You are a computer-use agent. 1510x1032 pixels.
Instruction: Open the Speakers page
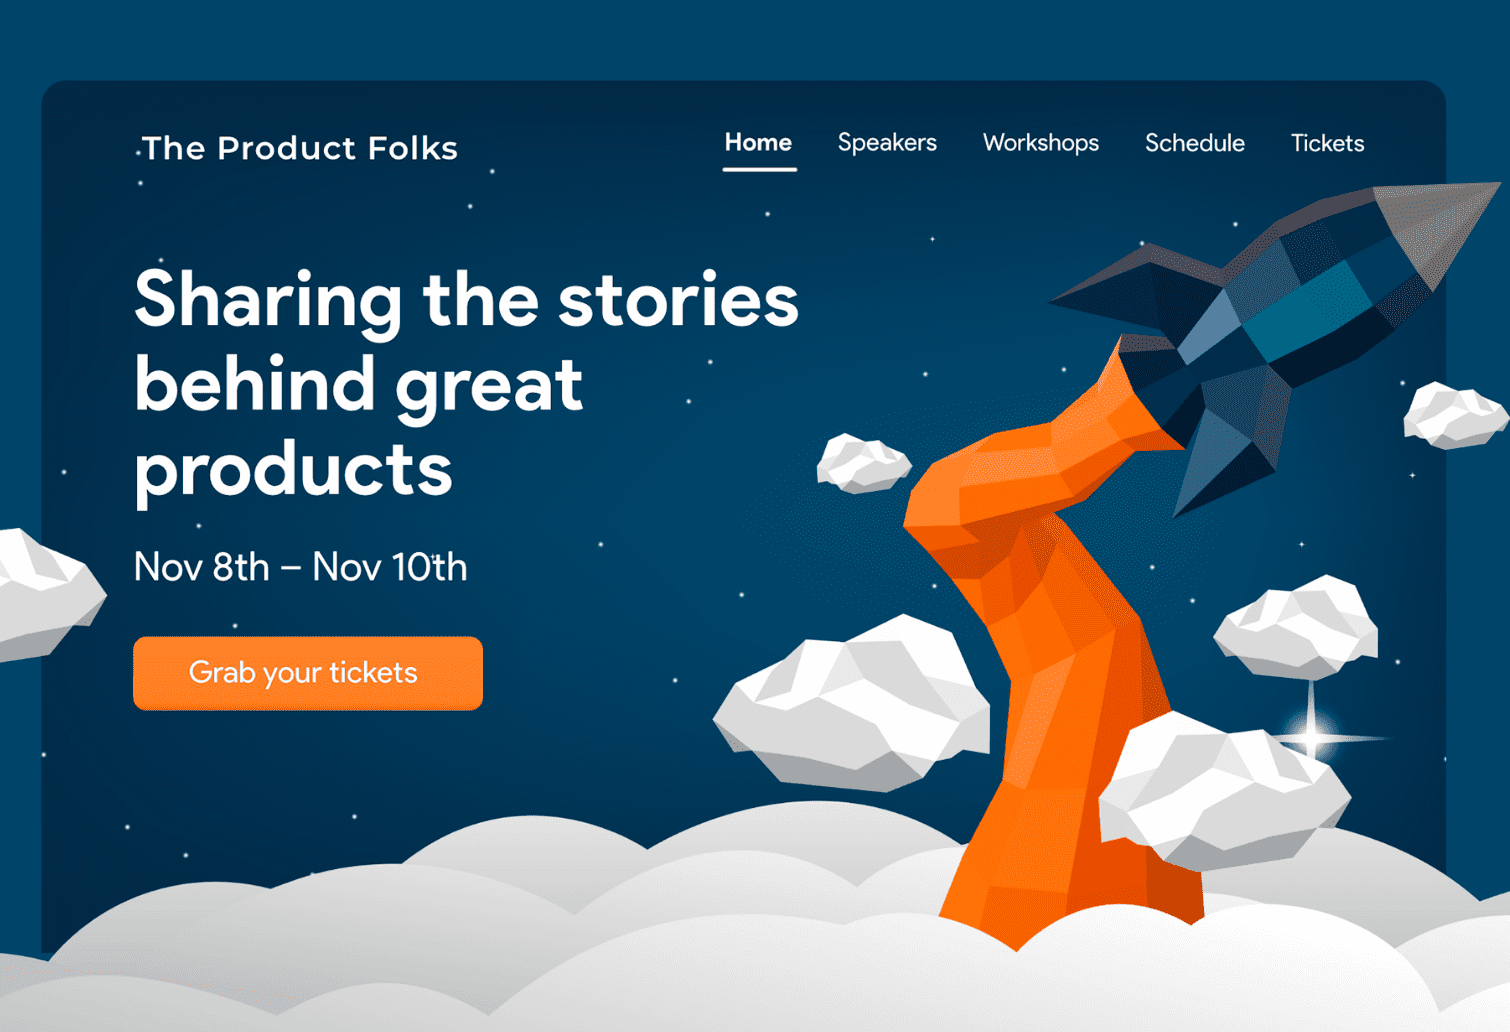(x=887, y=143)
